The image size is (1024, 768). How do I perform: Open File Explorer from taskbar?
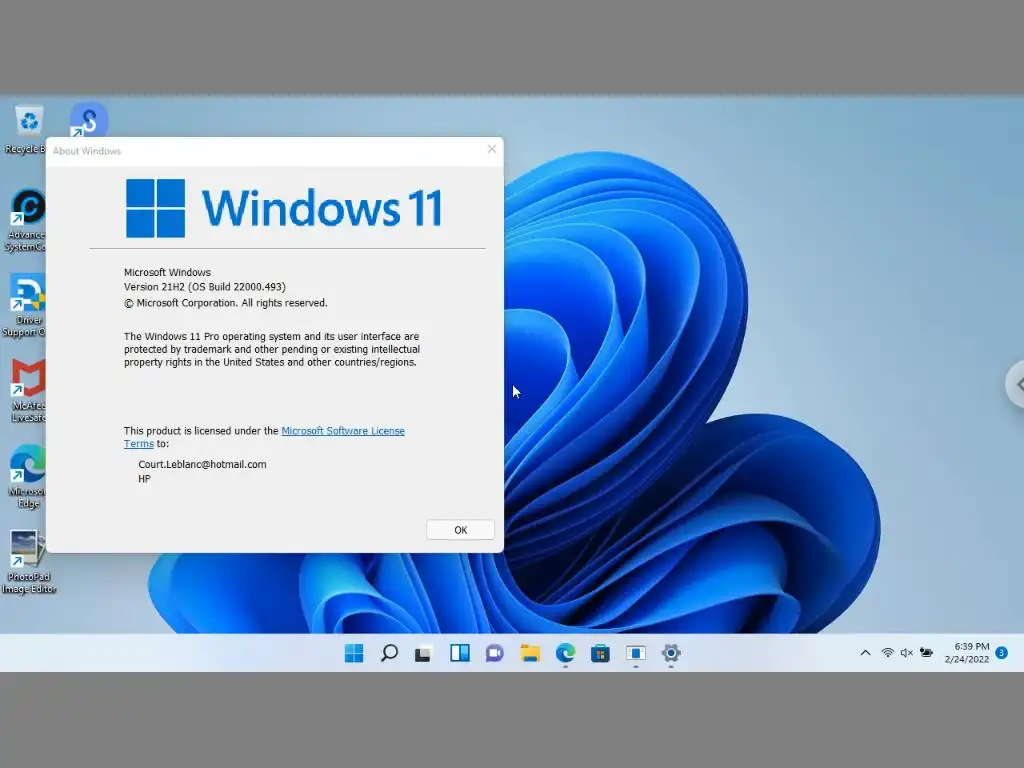pyautogui.click(x=530, y=653)
